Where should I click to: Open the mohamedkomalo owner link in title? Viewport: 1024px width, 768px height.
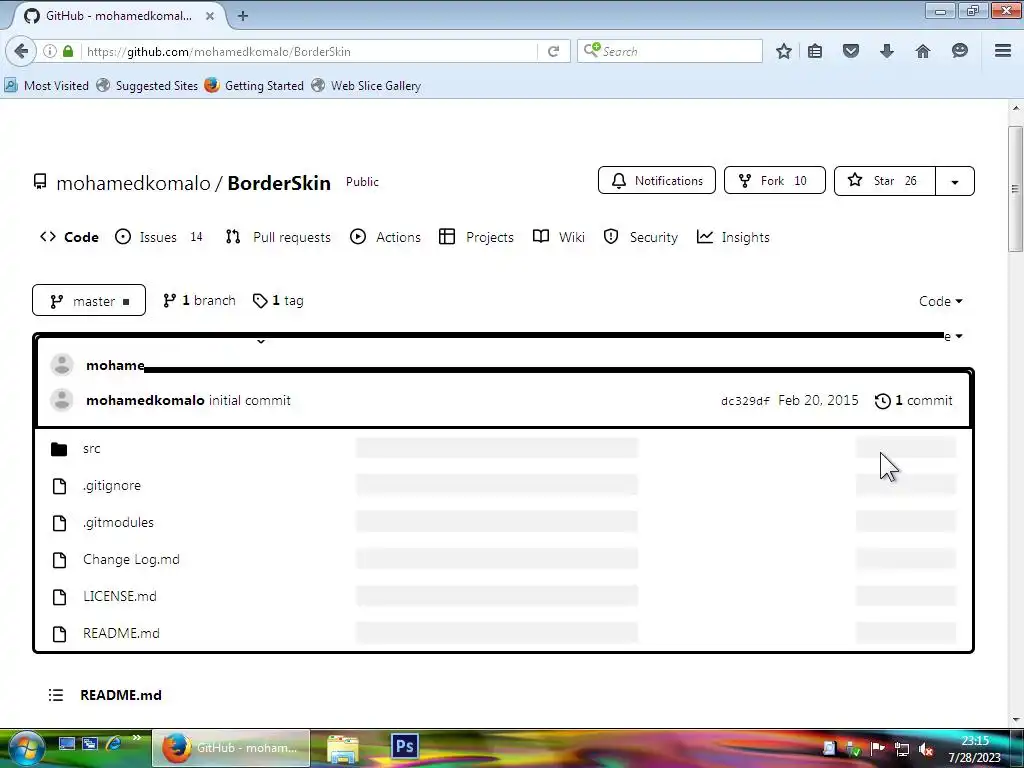click(133, 184)
